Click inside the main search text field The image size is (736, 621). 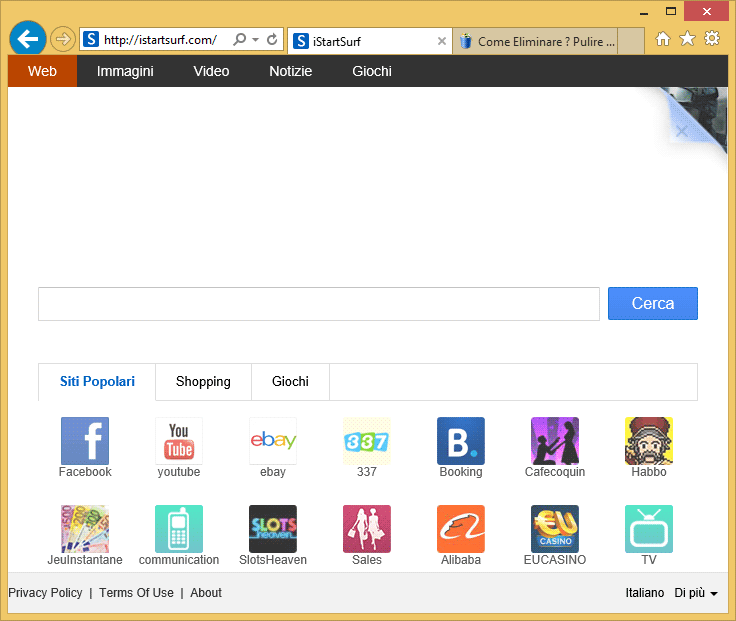tap(318, 304)
